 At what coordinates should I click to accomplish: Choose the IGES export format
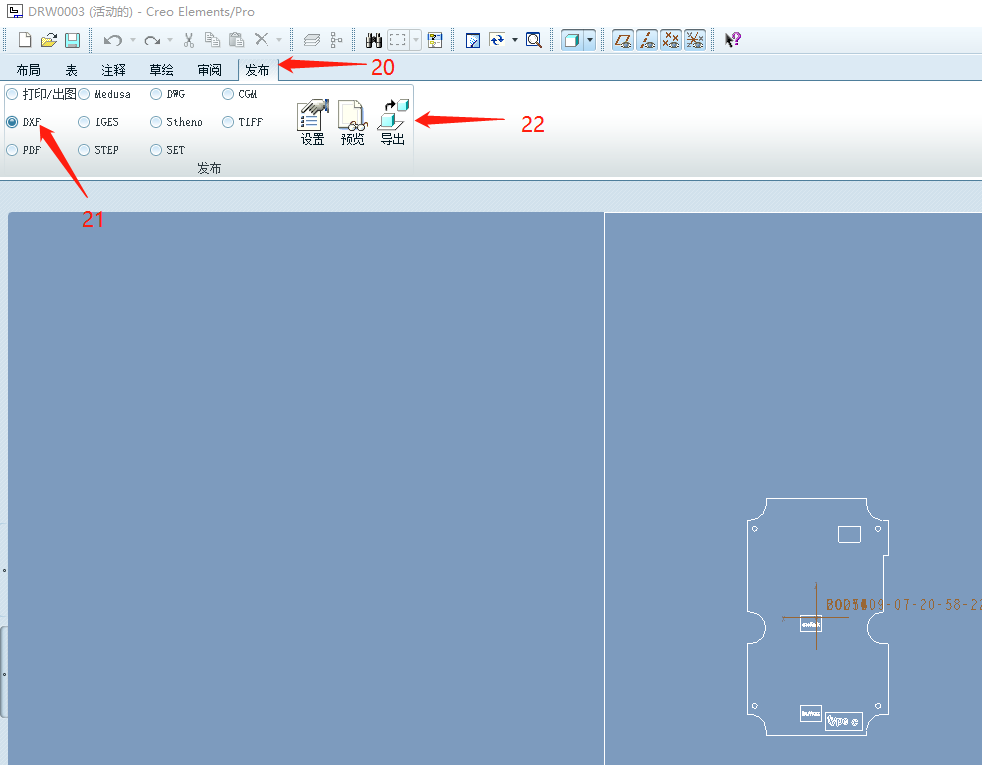click(84, 122)
